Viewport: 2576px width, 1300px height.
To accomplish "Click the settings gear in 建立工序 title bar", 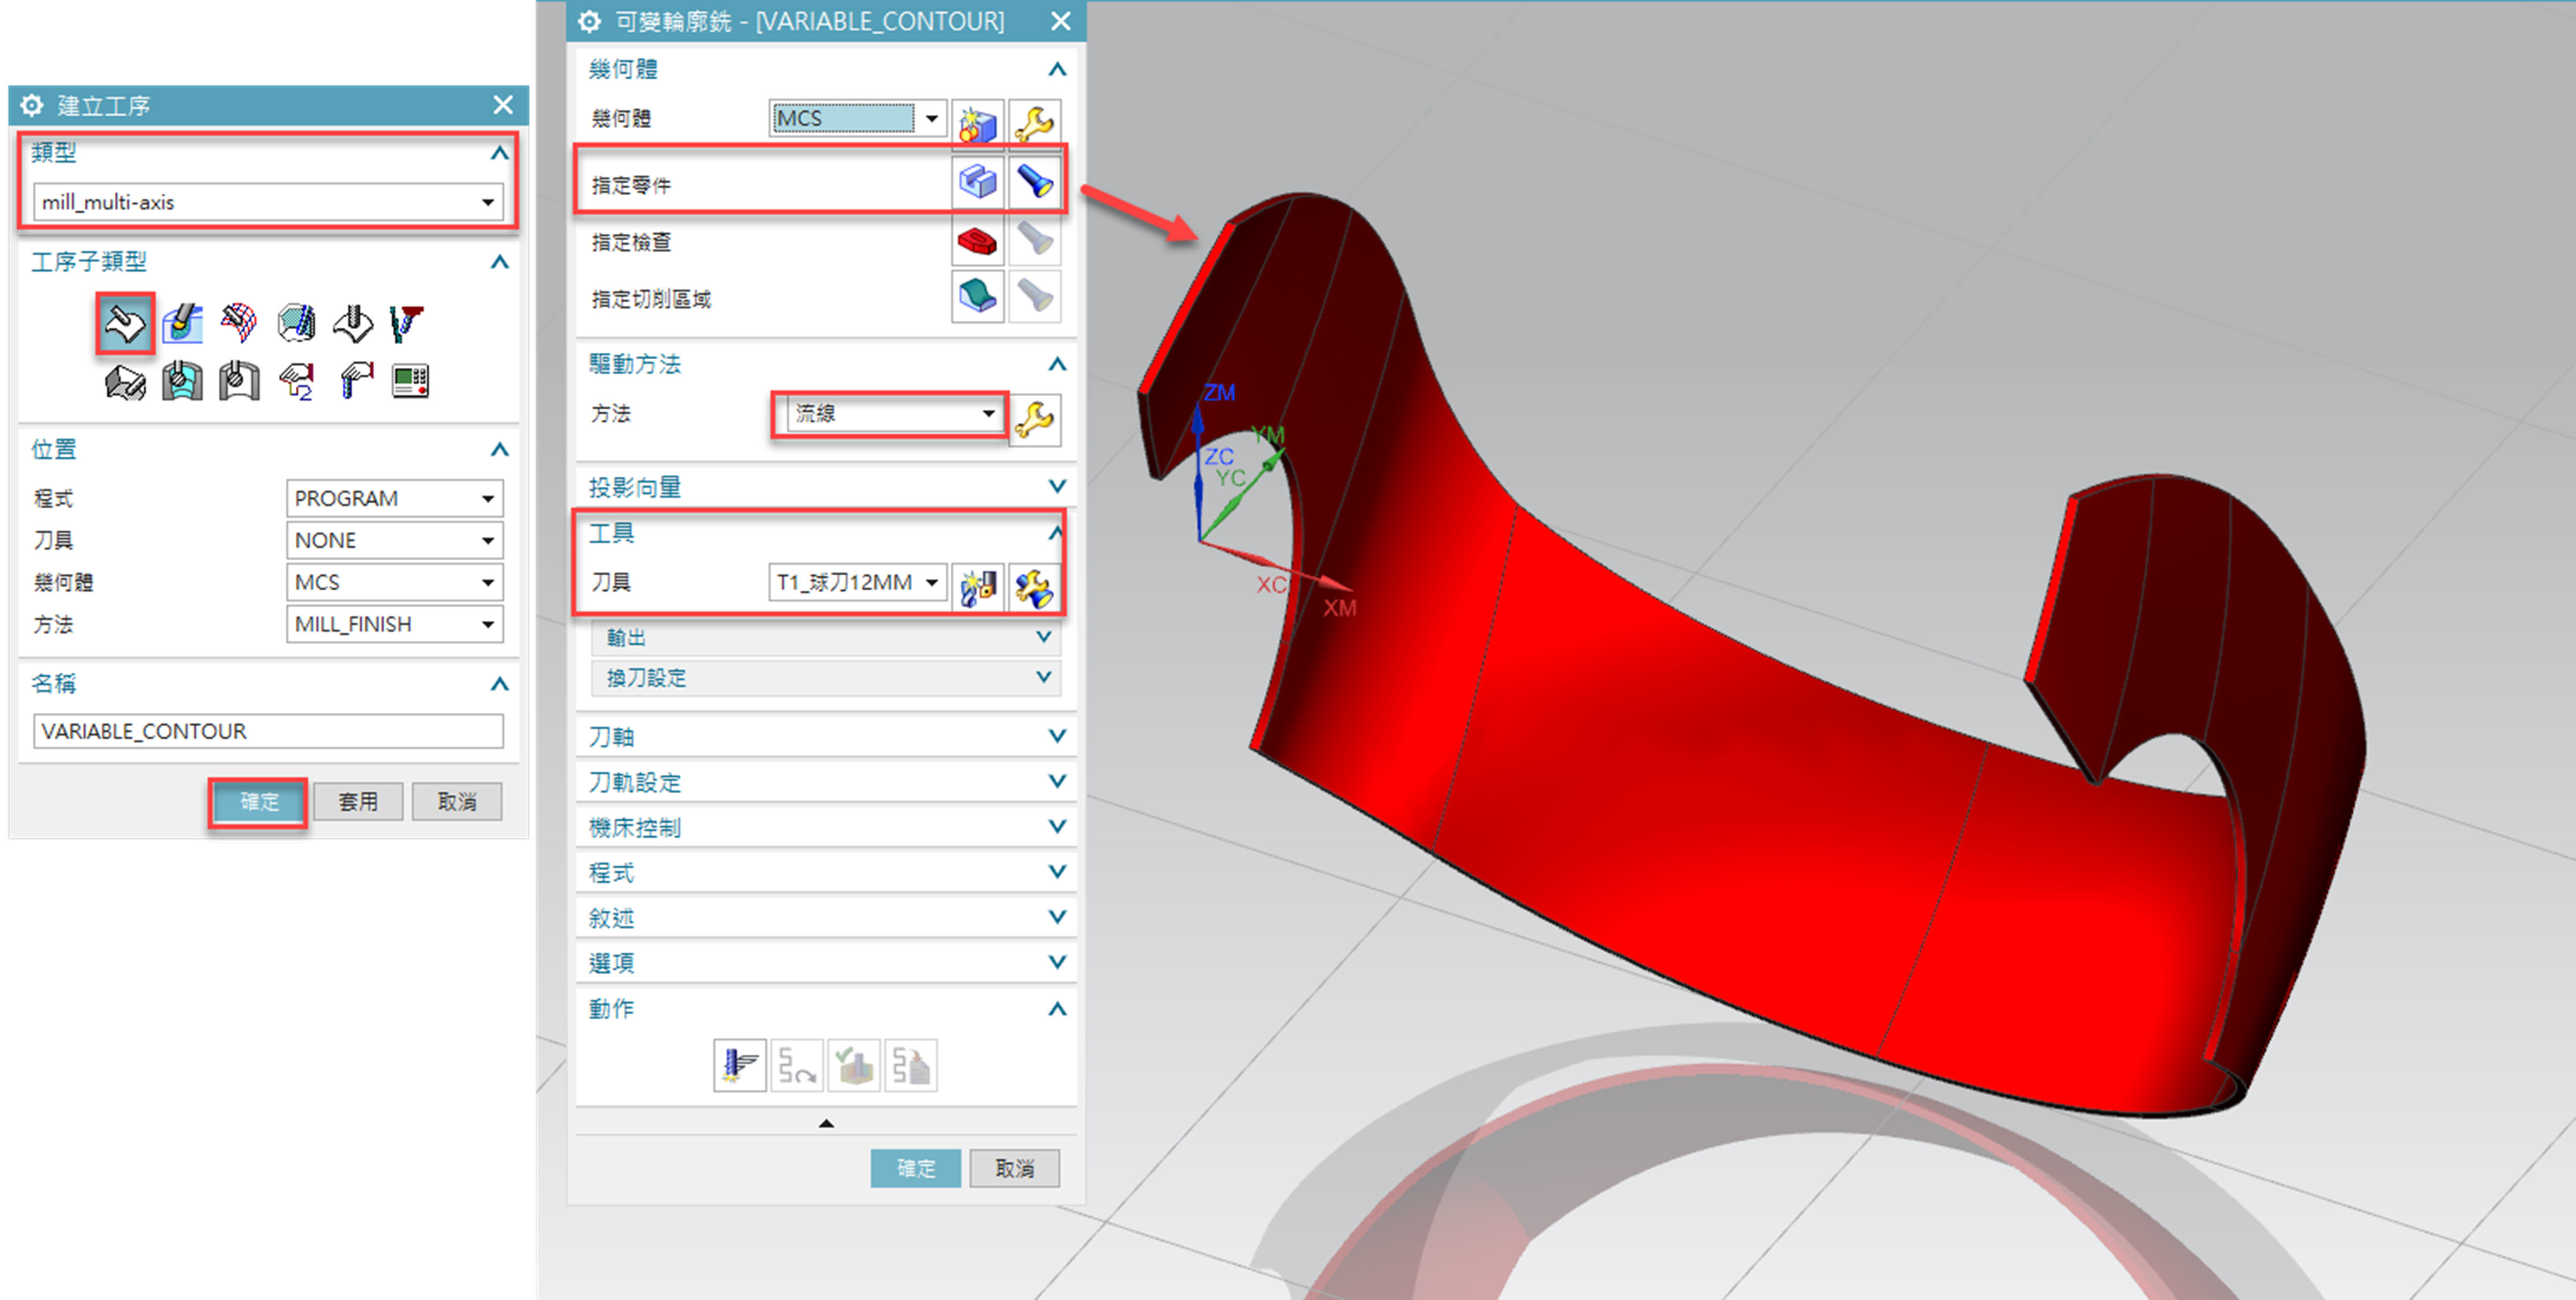I will pyautogui.click(x=32, y=105).
